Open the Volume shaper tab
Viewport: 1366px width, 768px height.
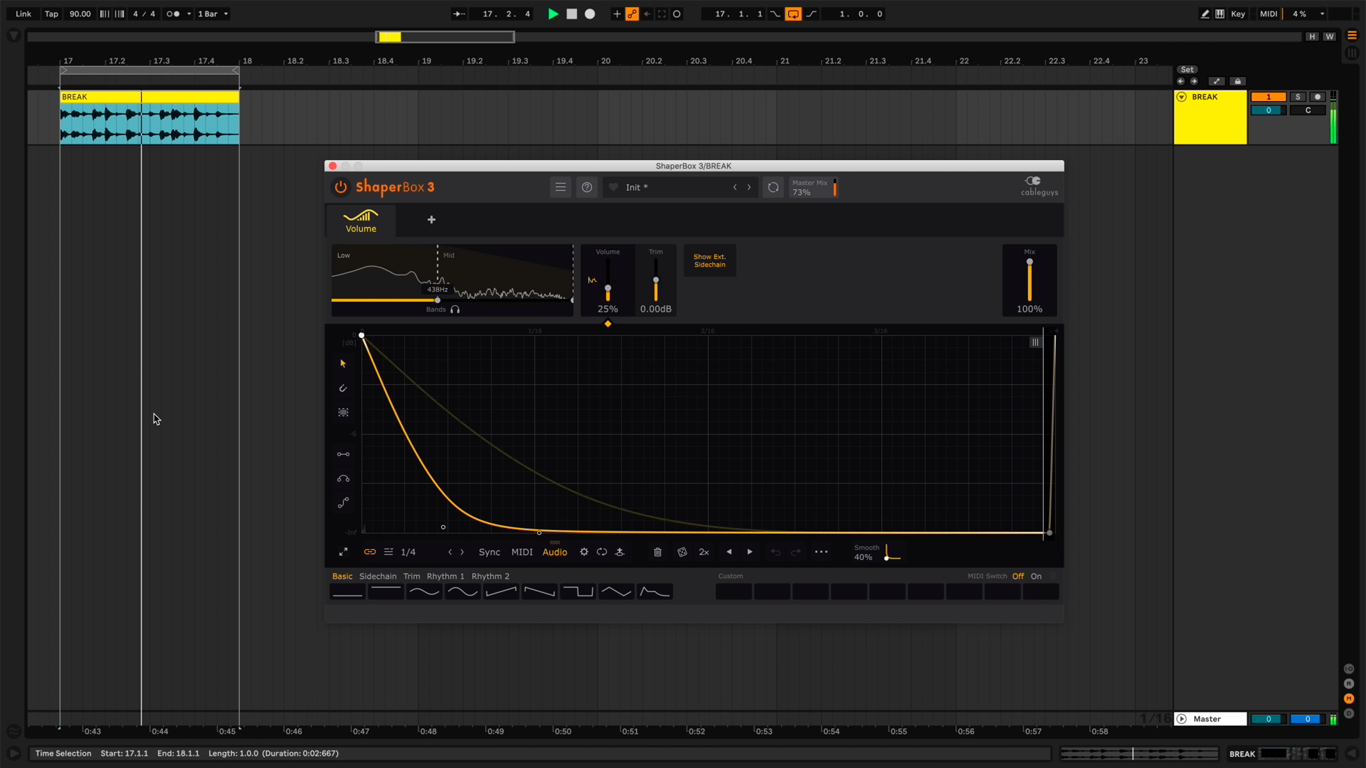[361, 221]
